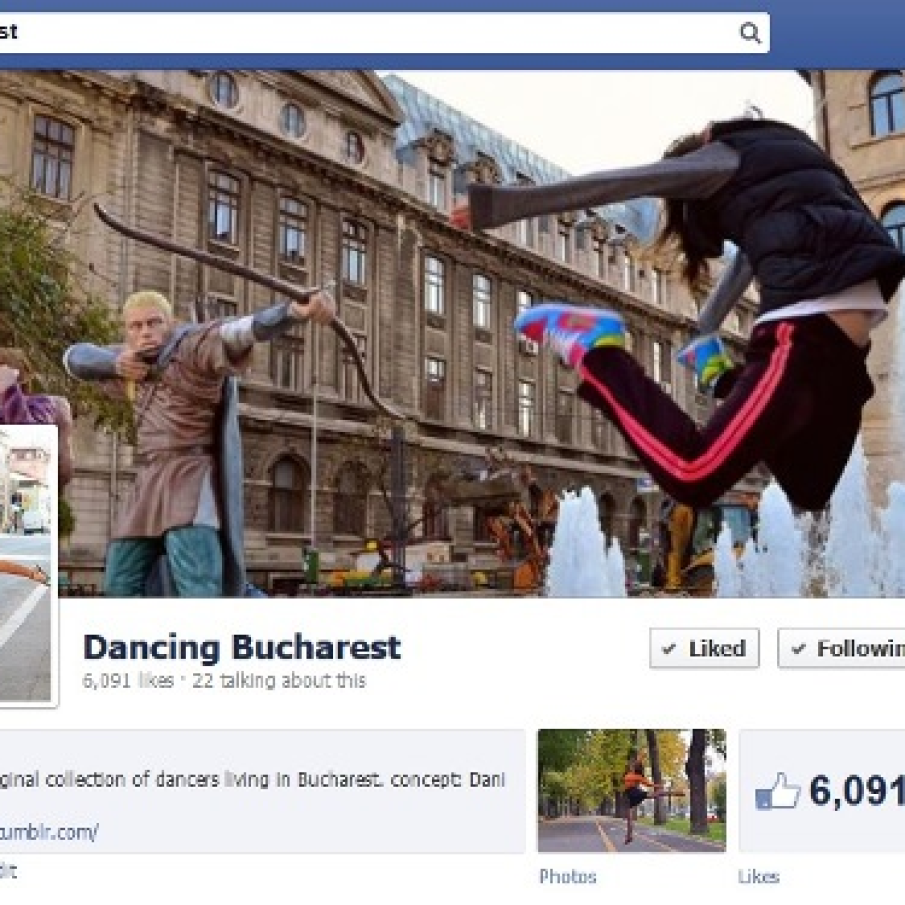
Task: Click the checkmark icon on the Following button
Action: [800, 649]
